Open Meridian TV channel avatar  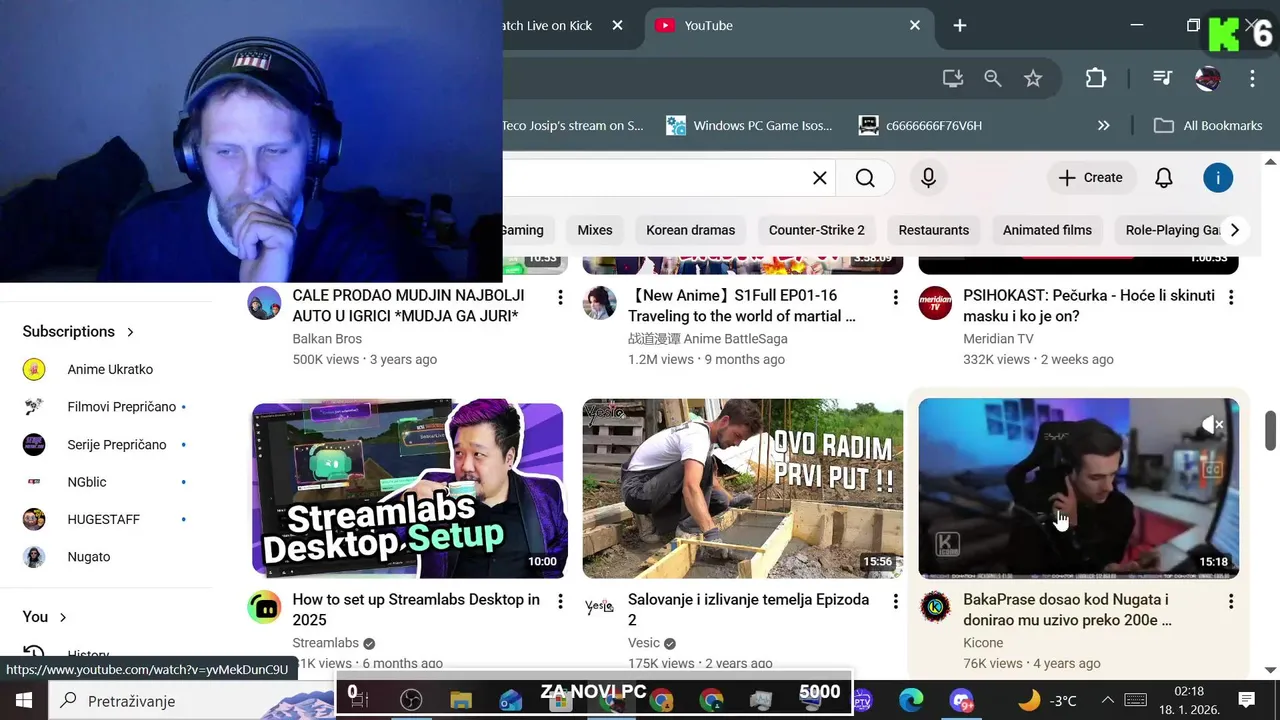[935, 302]
